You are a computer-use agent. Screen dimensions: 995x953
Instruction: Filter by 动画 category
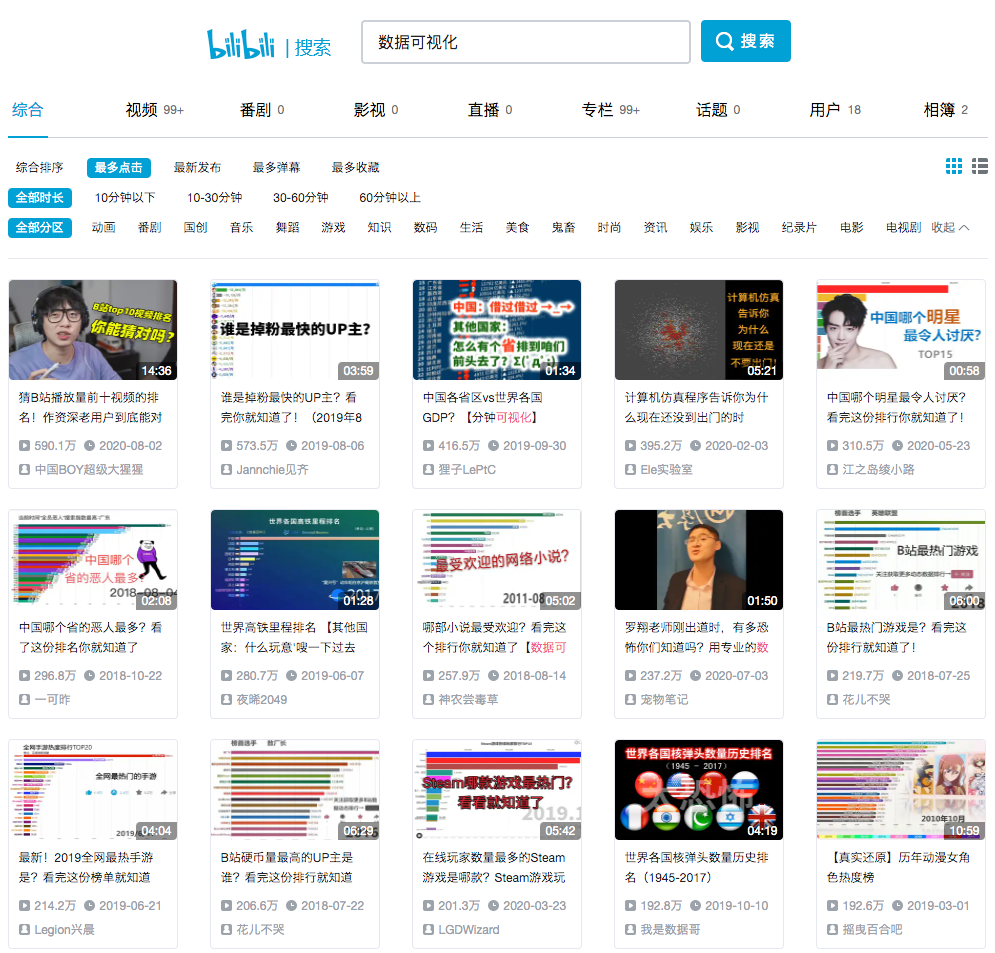(103, 227)
